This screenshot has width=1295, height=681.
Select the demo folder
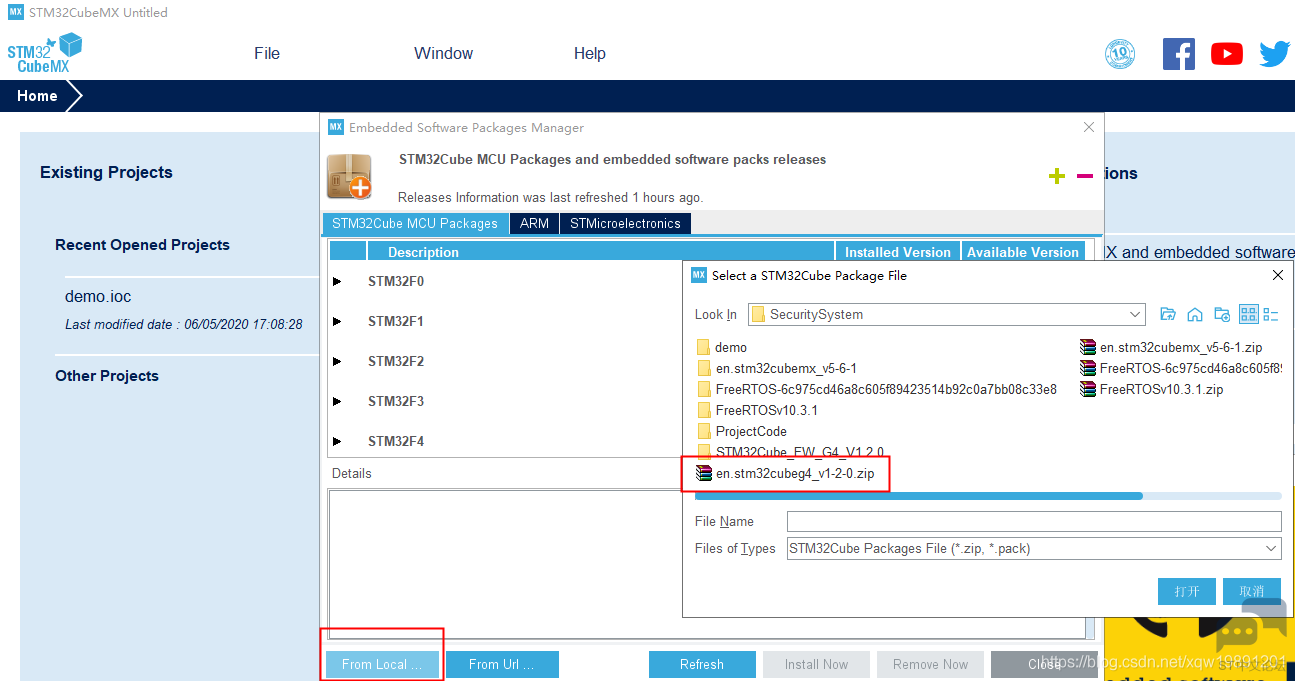[722, 347]
